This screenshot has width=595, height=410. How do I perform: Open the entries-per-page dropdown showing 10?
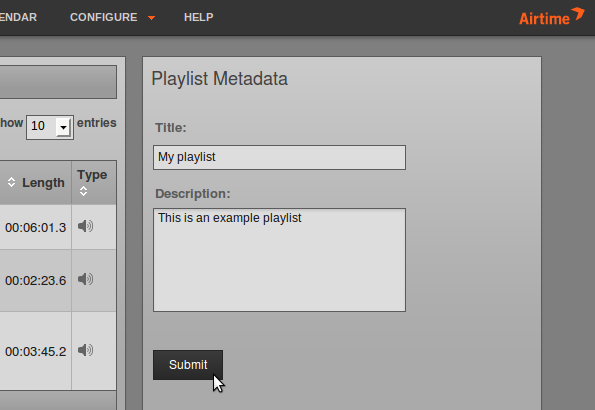[50, 127]
